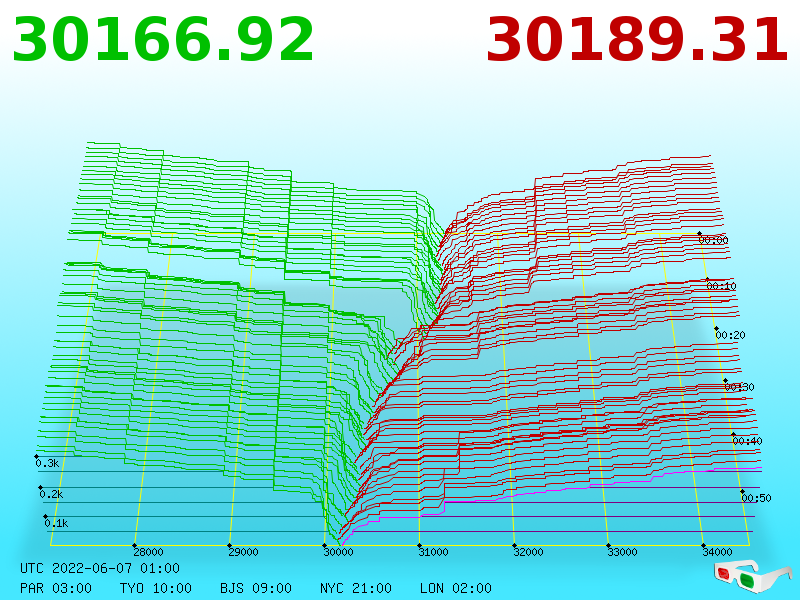The width and height of the screenshot is (800, 600).
Task: Click the LON 02:00 city time
Action: [456, 588]
